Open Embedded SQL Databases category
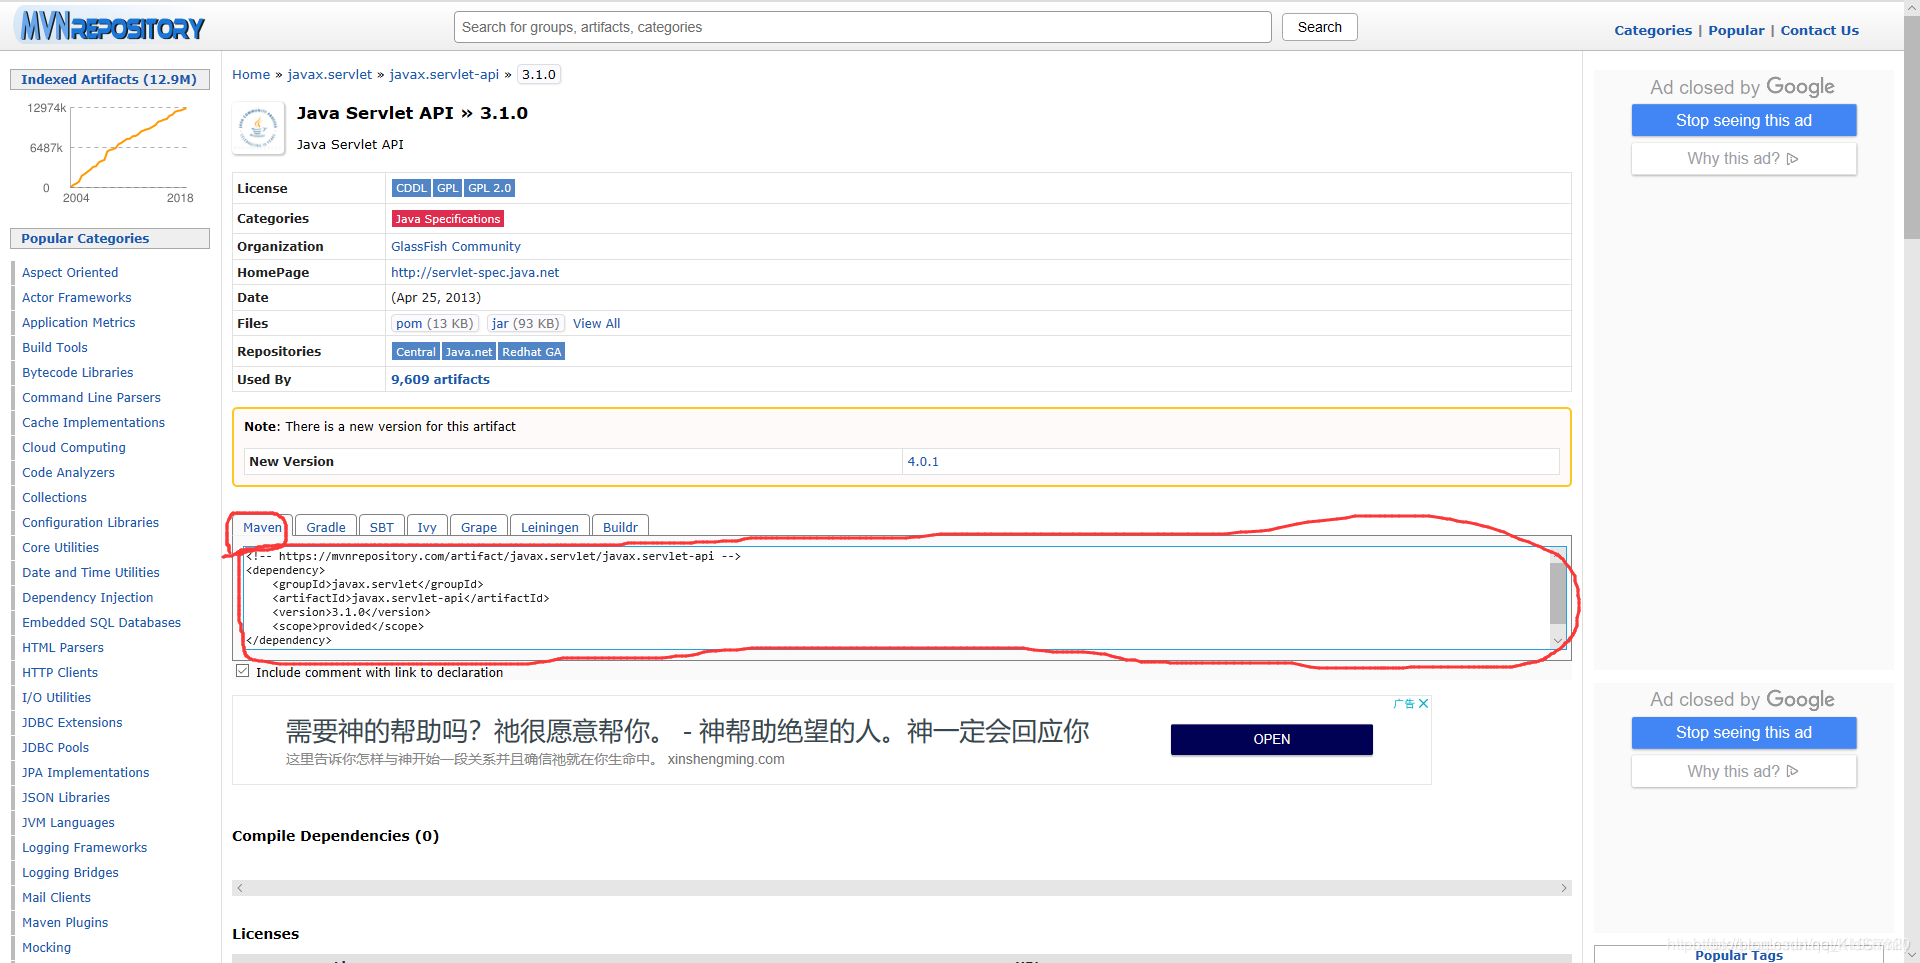 (x=102, y=622)
